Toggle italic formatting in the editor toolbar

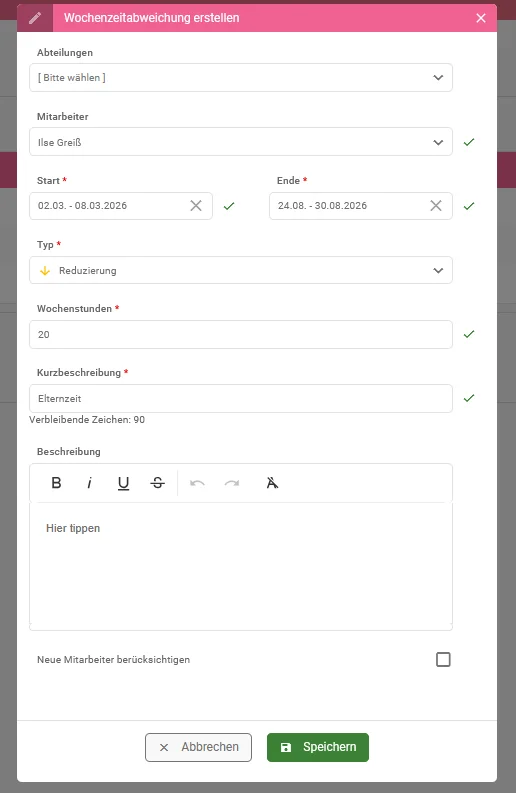point(90,483)
